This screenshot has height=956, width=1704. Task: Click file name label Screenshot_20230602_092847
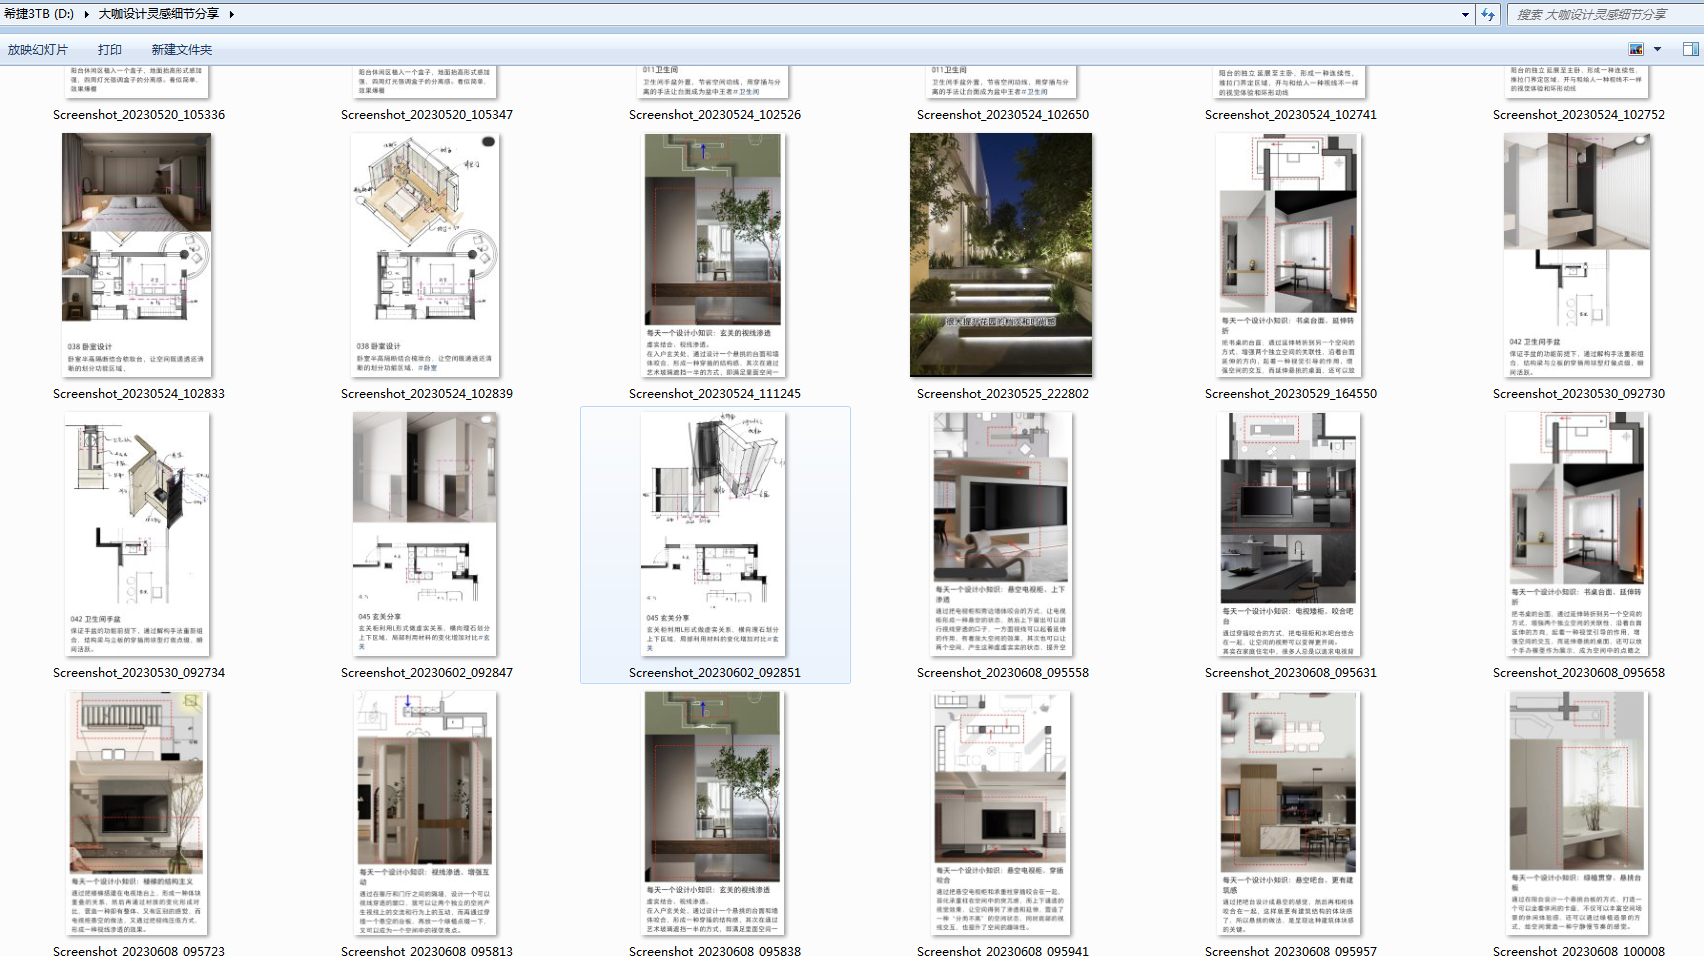tap(427, 673)
